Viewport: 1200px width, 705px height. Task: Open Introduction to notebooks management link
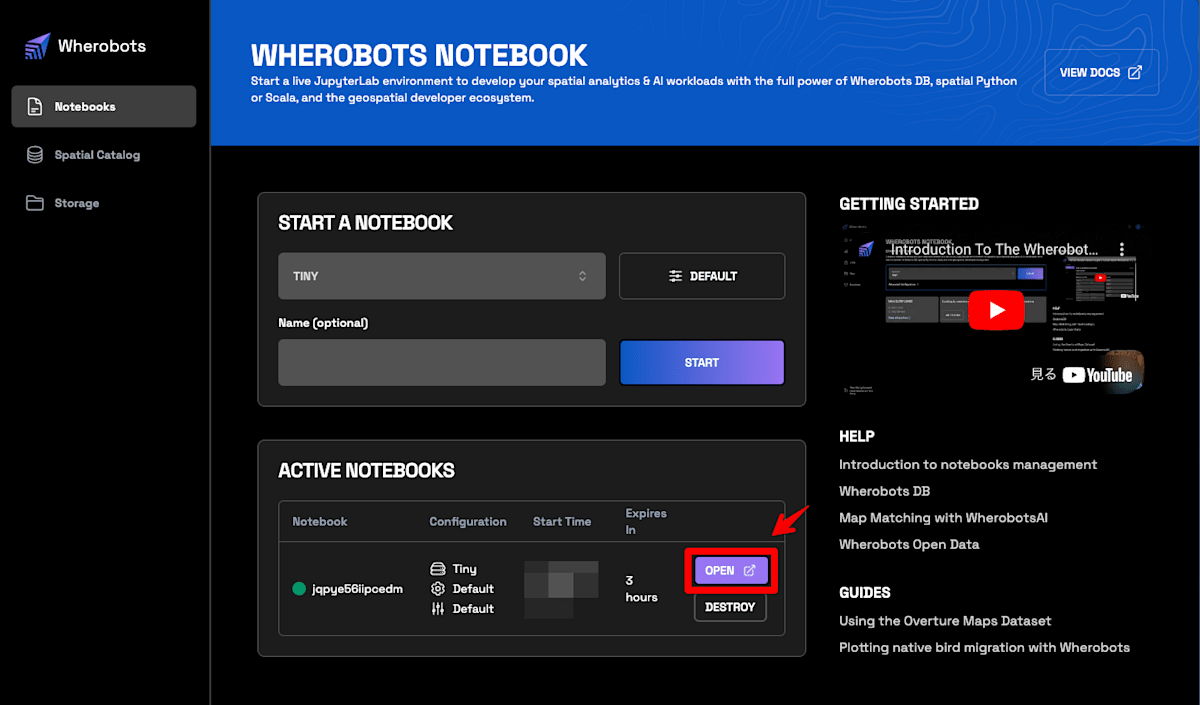[x=968, y=464]
